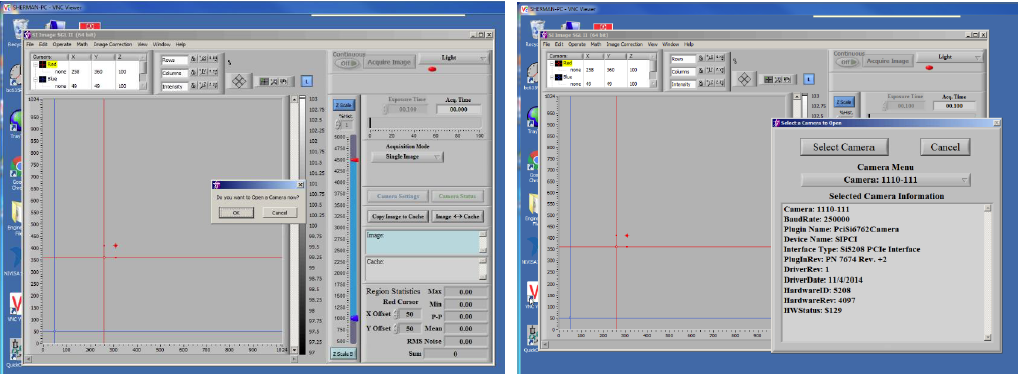This screenshot has height=374, width=1018.
Task: Click camera information list scrollbar down arrow
Action: click(x=987, y=337)
